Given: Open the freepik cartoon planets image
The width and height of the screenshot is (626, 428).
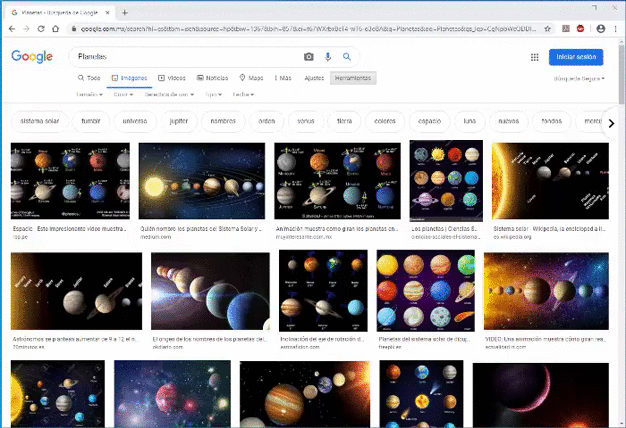Looking at the screenshot, I should (426, 291).
